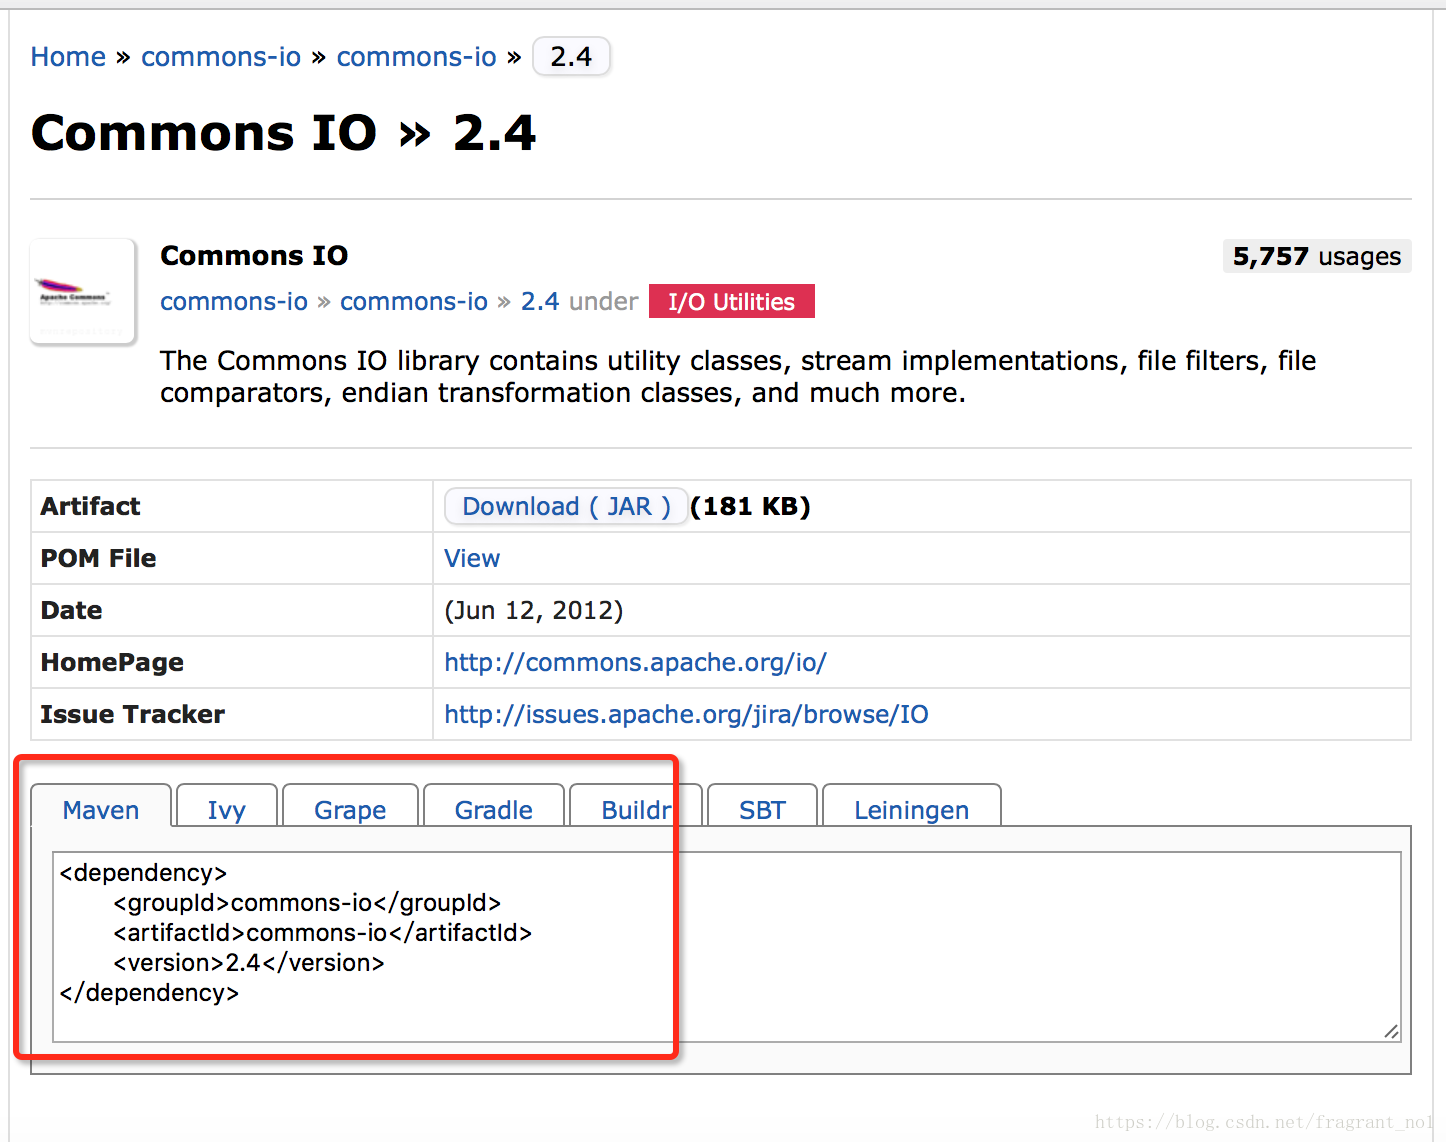The width and height of the screenshot is (1446, 1142).
Task: Click inside the Maven dependency text area
Action: pos(727,947)
